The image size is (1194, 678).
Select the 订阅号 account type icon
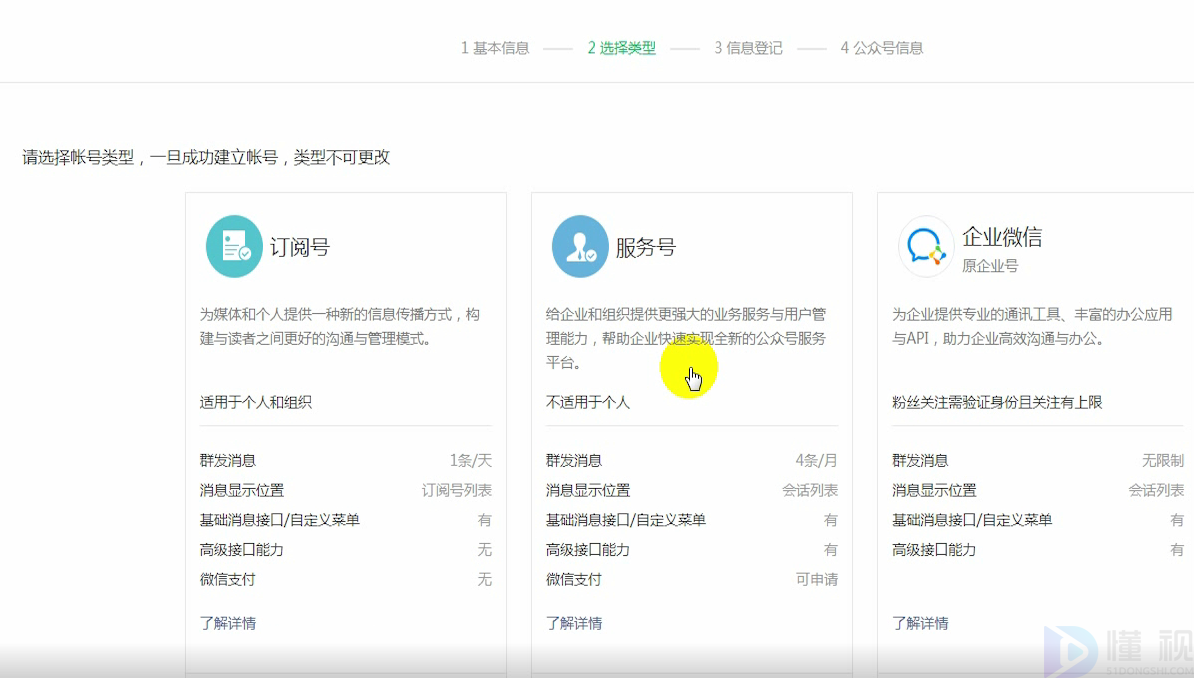(x=235, y=246)
